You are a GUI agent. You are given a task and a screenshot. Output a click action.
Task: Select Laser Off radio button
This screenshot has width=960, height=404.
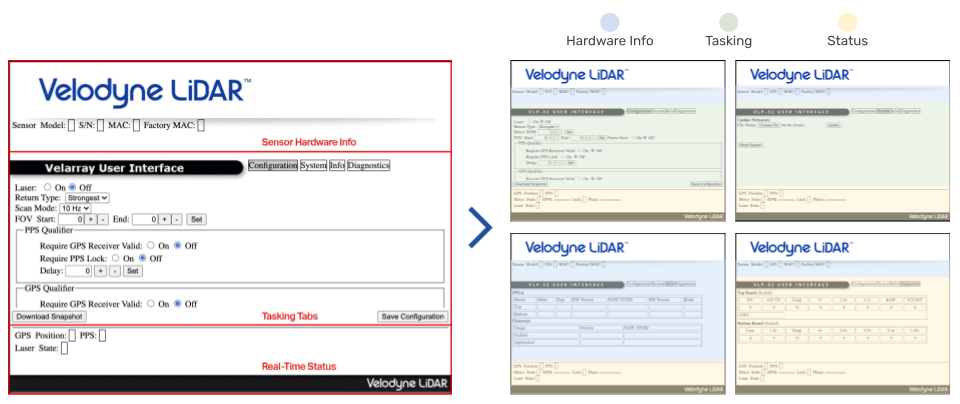click(x=73, y=187)
